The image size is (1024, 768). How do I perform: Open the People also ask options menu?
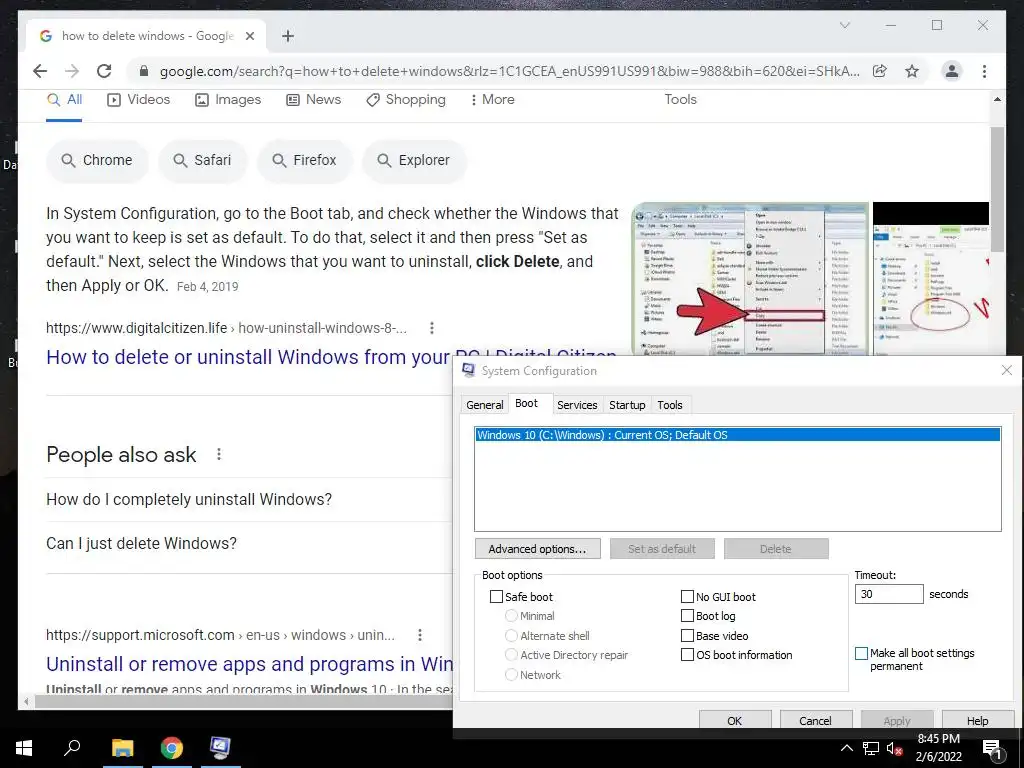(x=219, y=455)
